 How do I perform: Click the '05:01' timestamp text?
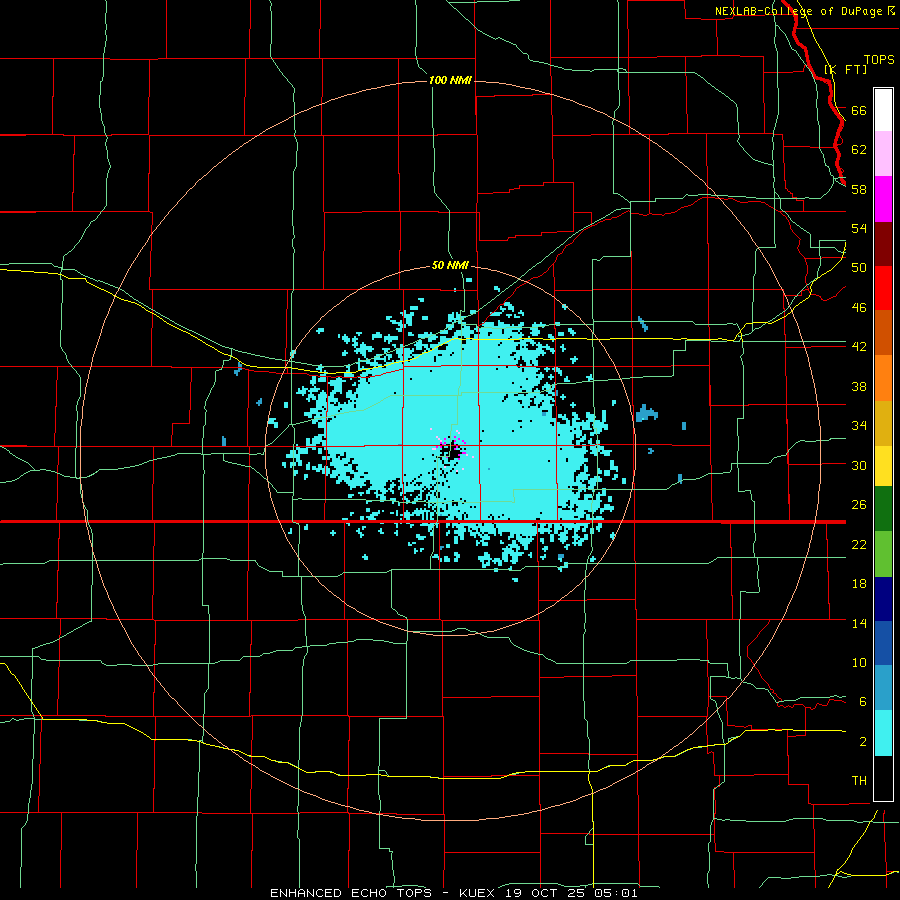pos(616,893)
